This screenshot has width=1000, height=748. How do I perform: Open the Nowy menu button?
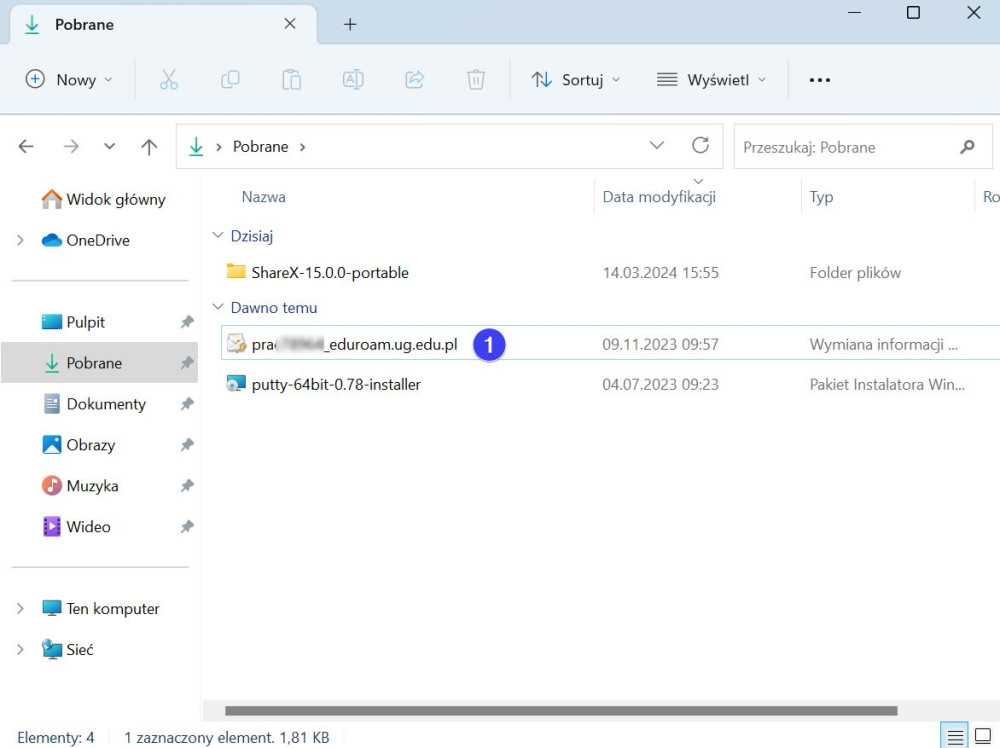point(69,80)
